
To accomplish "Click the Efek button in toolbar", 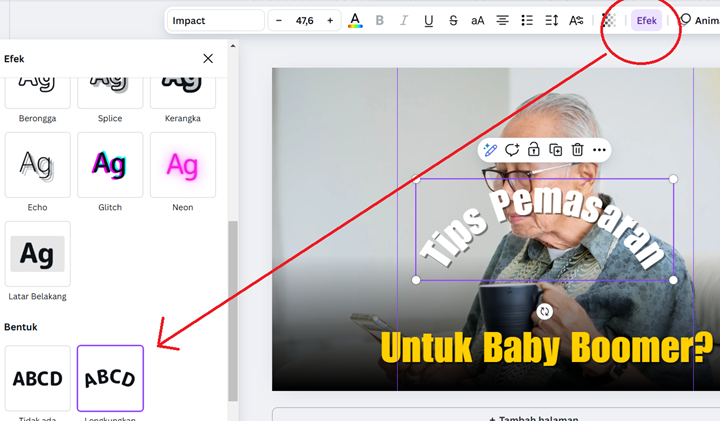I will [647, 21].
